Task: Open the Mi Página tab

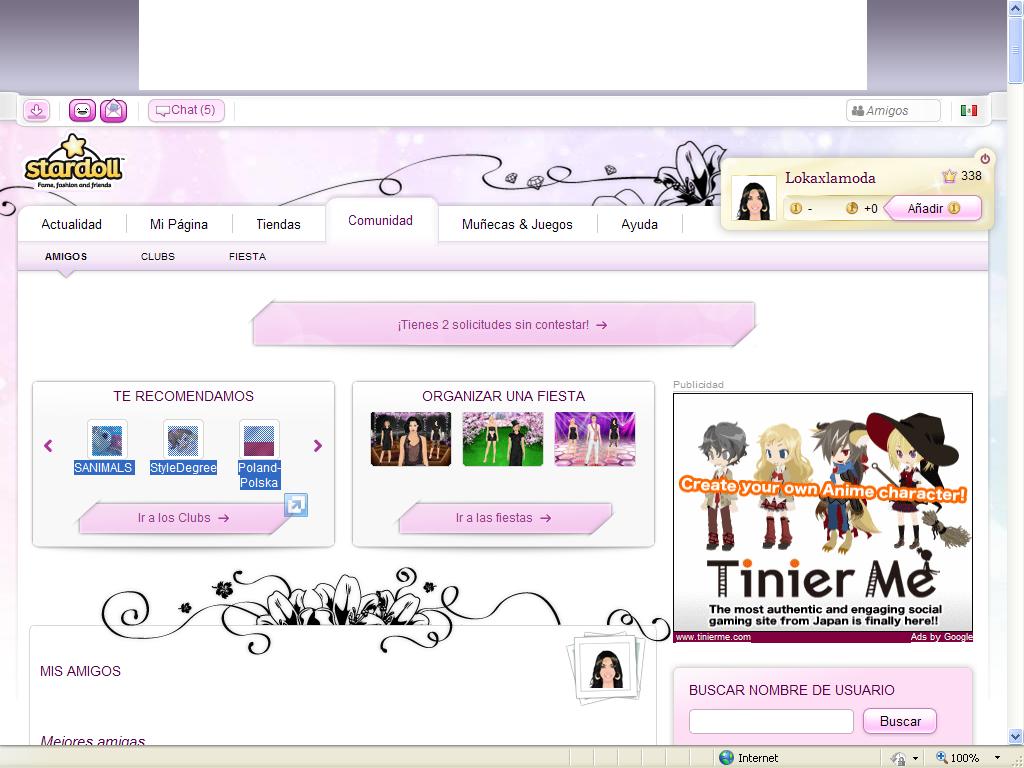Action: (179, 224)
